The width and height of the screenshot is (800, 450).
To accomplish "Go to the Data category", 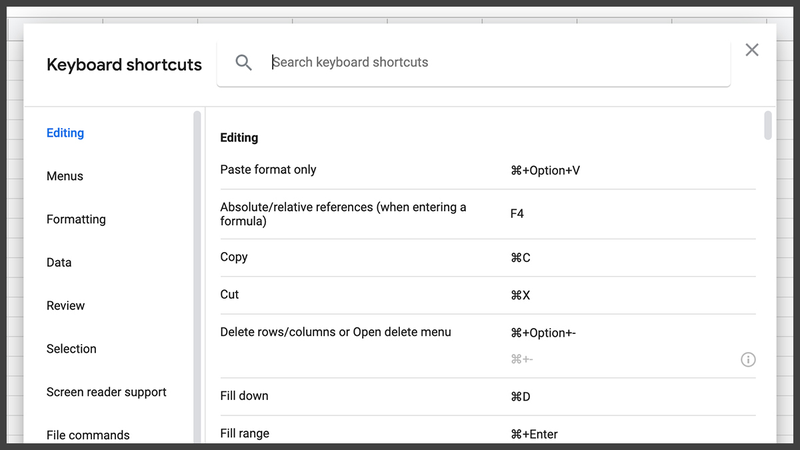I will point(59,263).
